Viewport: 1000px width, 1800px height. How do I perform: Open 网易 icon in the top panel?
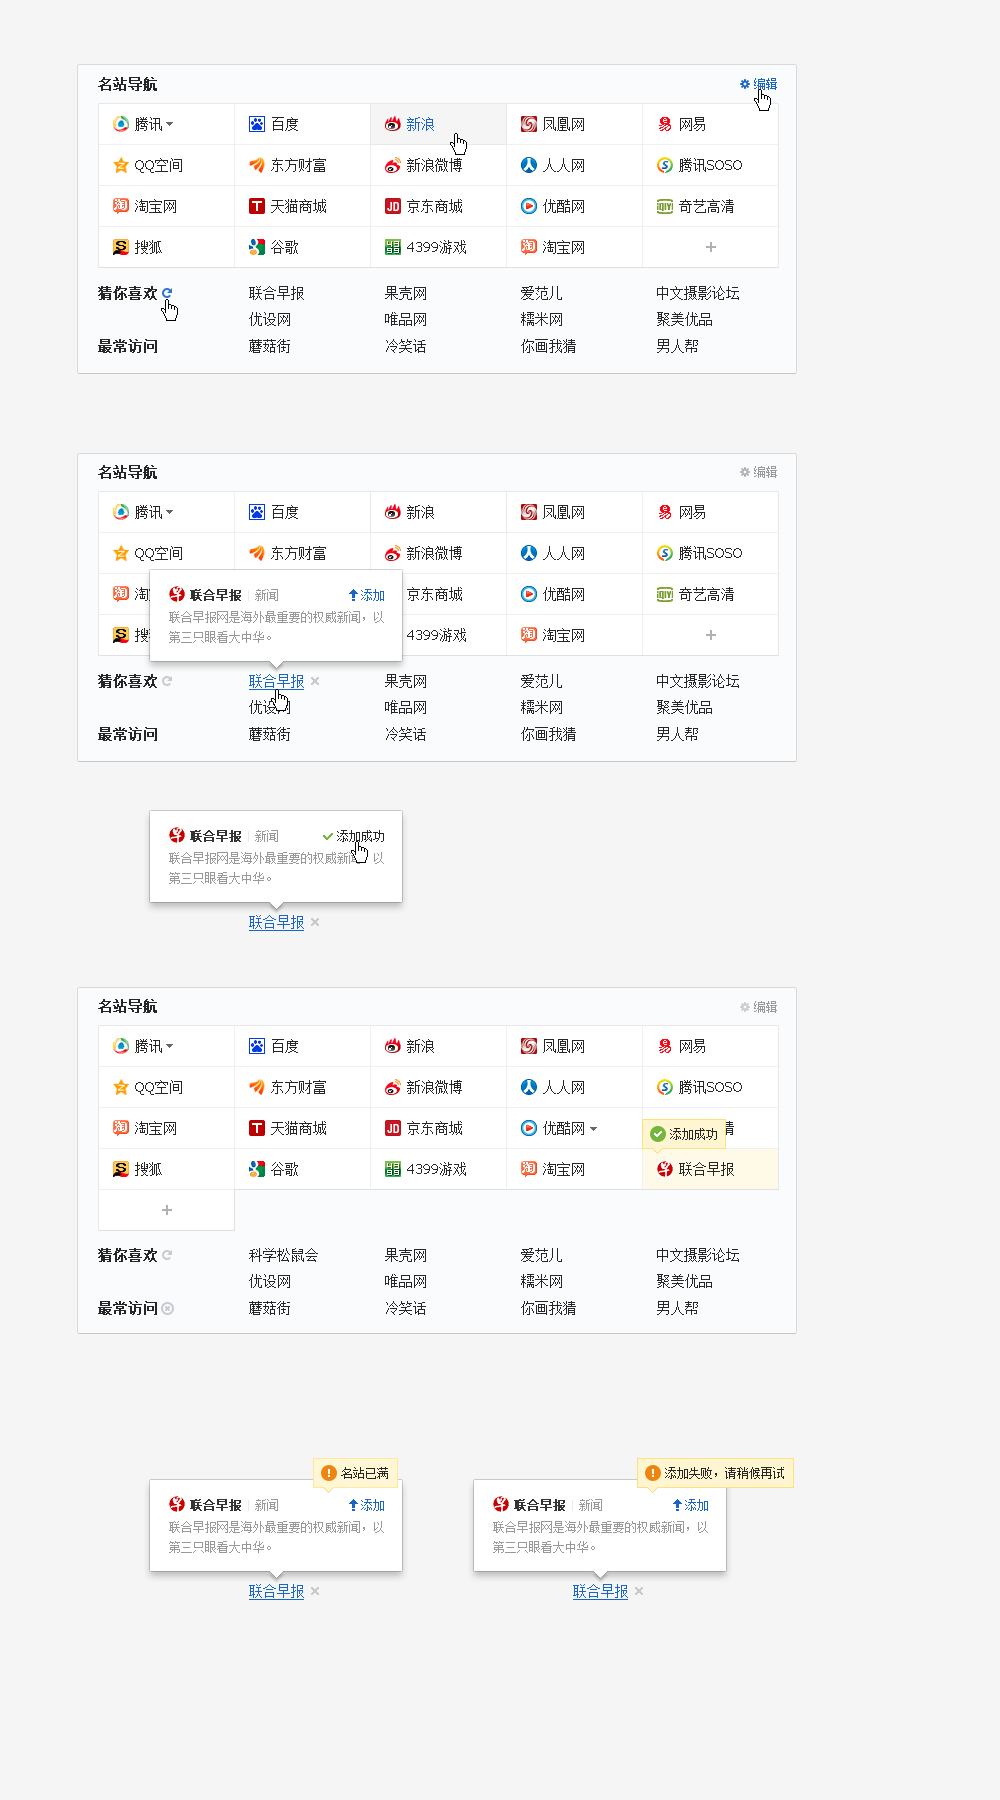[665, 124]
